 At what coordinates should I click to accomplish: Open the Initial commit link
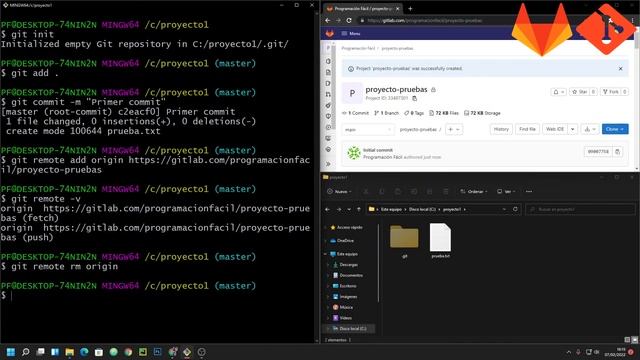pyautogui.click(x=378, y=150)
